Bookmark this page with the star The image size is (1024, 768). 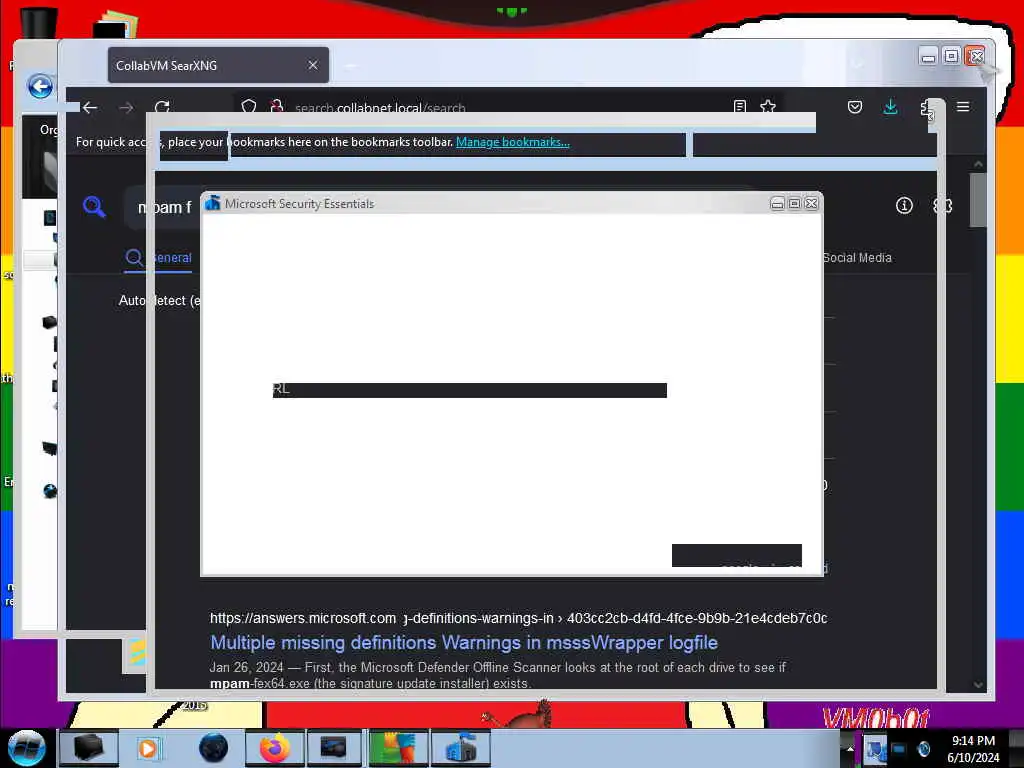[768, 106]
